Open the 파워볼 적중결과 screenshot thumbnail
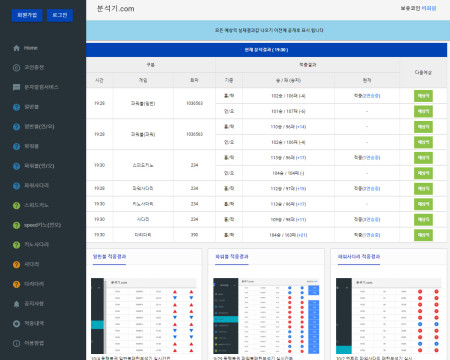The height and width of the screenshot is (360, 450). pos(266,316)
